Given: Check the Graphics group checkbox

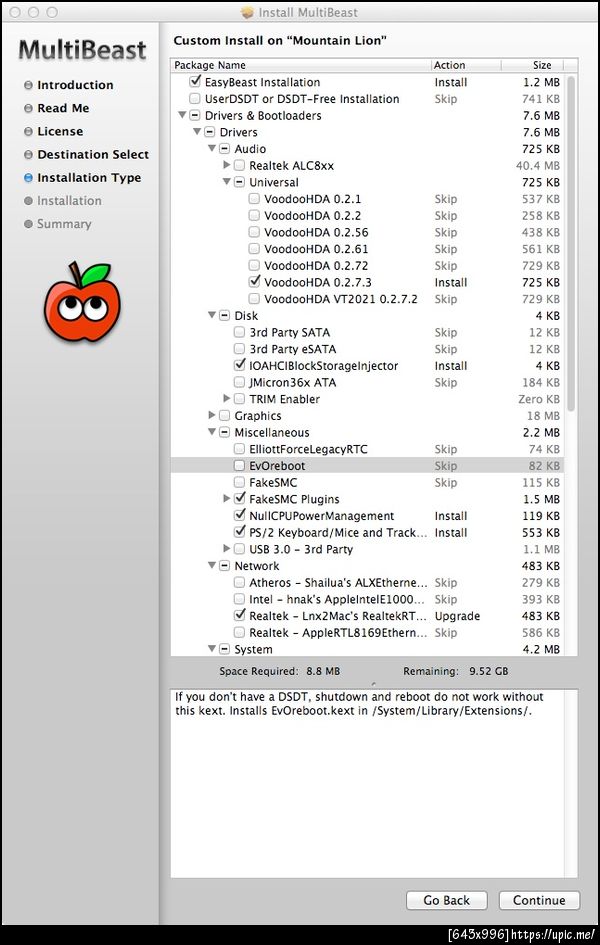Looking at the screenshot, I should pos(224,415).
